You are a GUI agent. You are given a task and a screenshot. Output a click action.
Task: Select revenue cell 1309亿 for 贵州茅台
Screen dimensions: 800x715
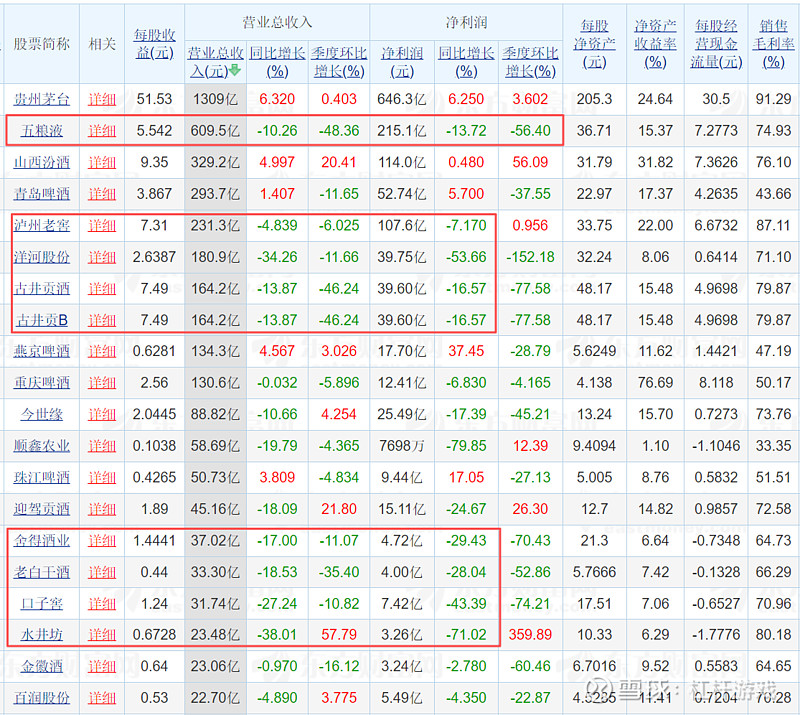[x=215, y=99]
